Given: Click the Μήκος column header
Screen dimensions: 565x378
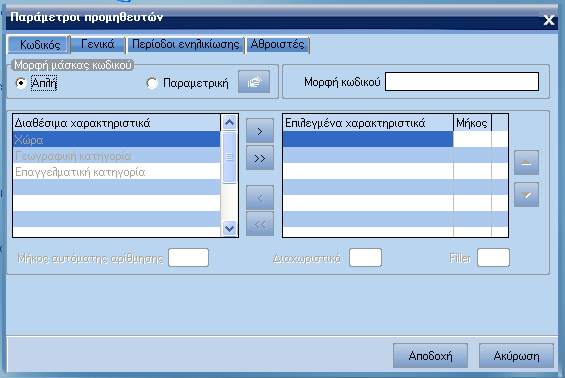Looking at the screenshot, I should (x=472, y=123).
